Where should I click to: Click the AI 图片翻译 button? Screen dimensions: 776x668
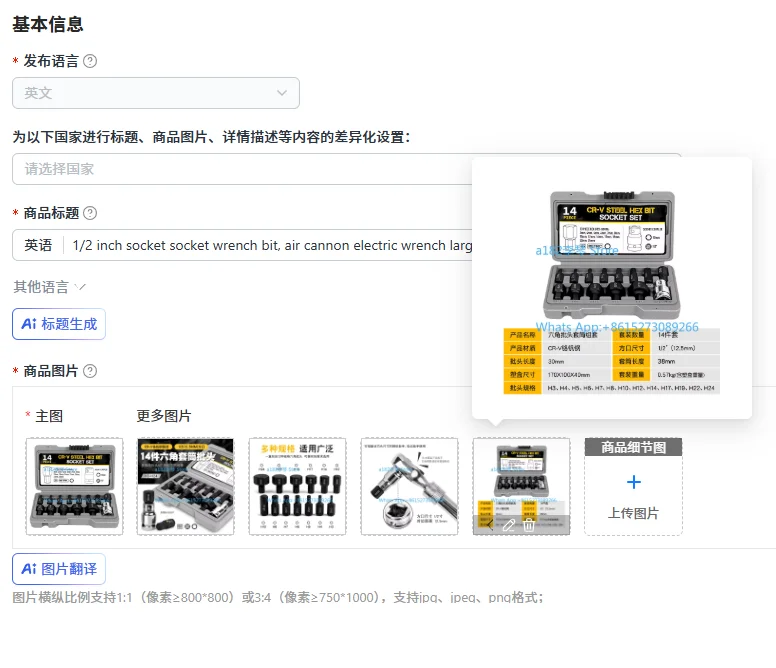pyautogui.click(x=59, y=569)
